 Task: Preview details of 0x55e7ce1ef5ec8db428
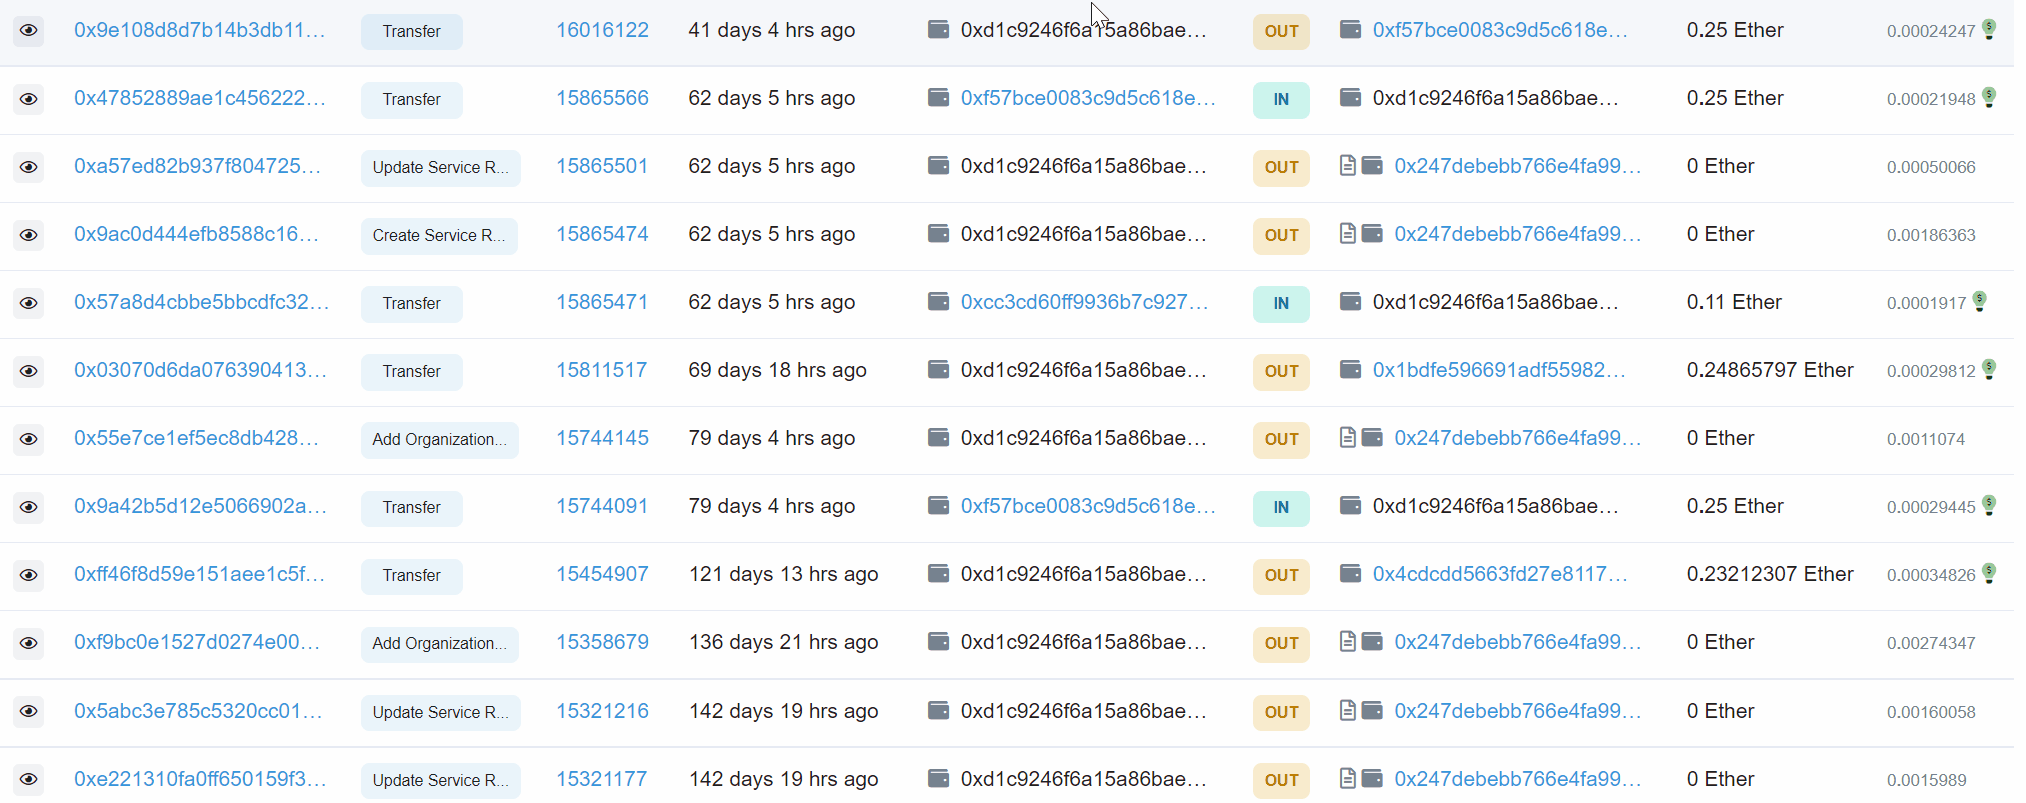click(29, 439)
